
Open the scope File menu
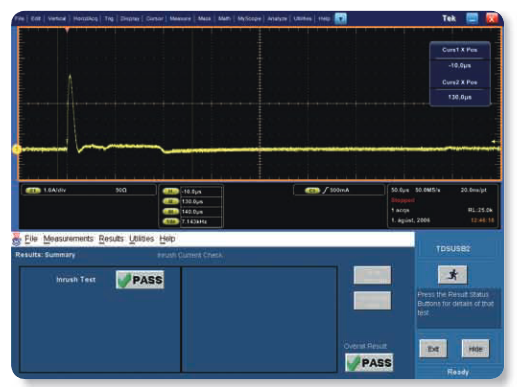19,19
